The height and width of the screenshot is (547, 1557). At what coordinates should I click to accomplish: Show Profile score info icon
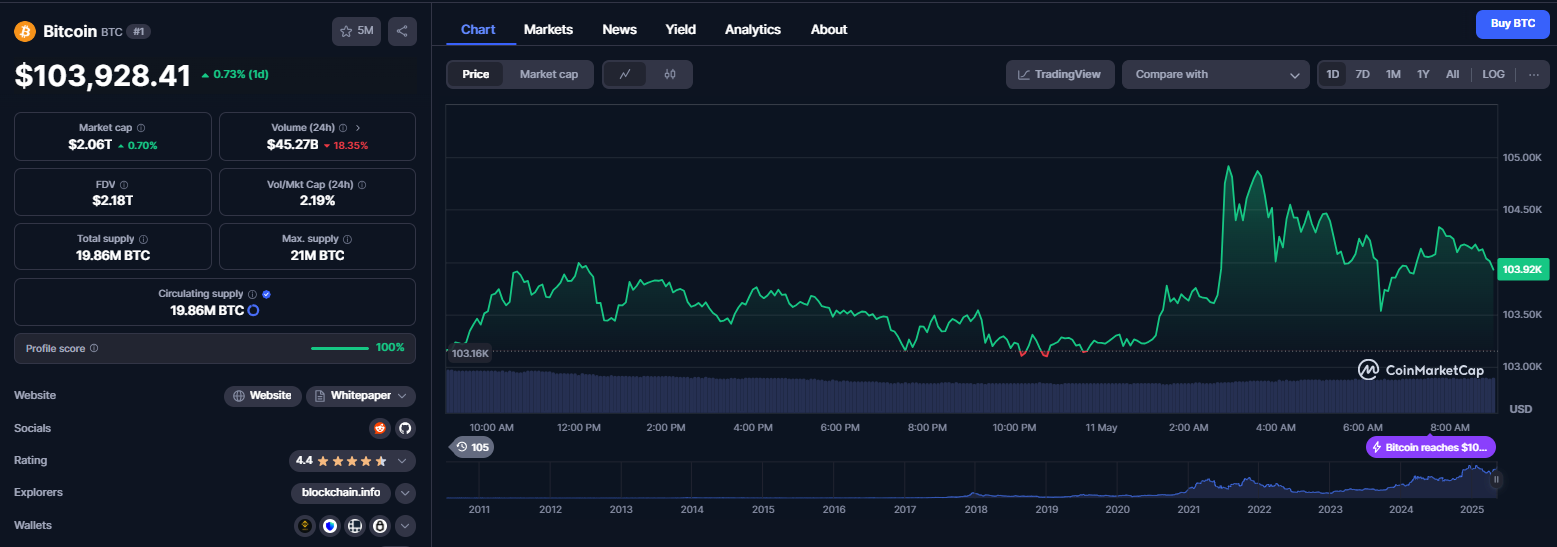click(x=94, y=348)
